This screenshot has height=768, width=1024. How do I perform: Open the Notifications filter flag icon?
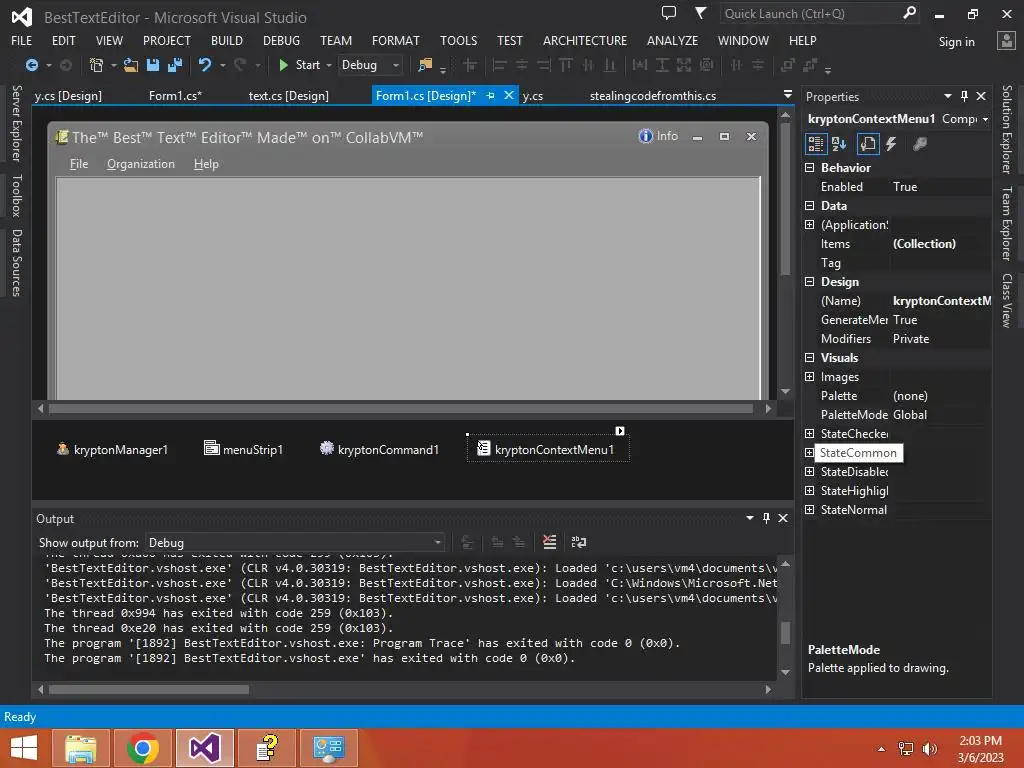[700, 13]
